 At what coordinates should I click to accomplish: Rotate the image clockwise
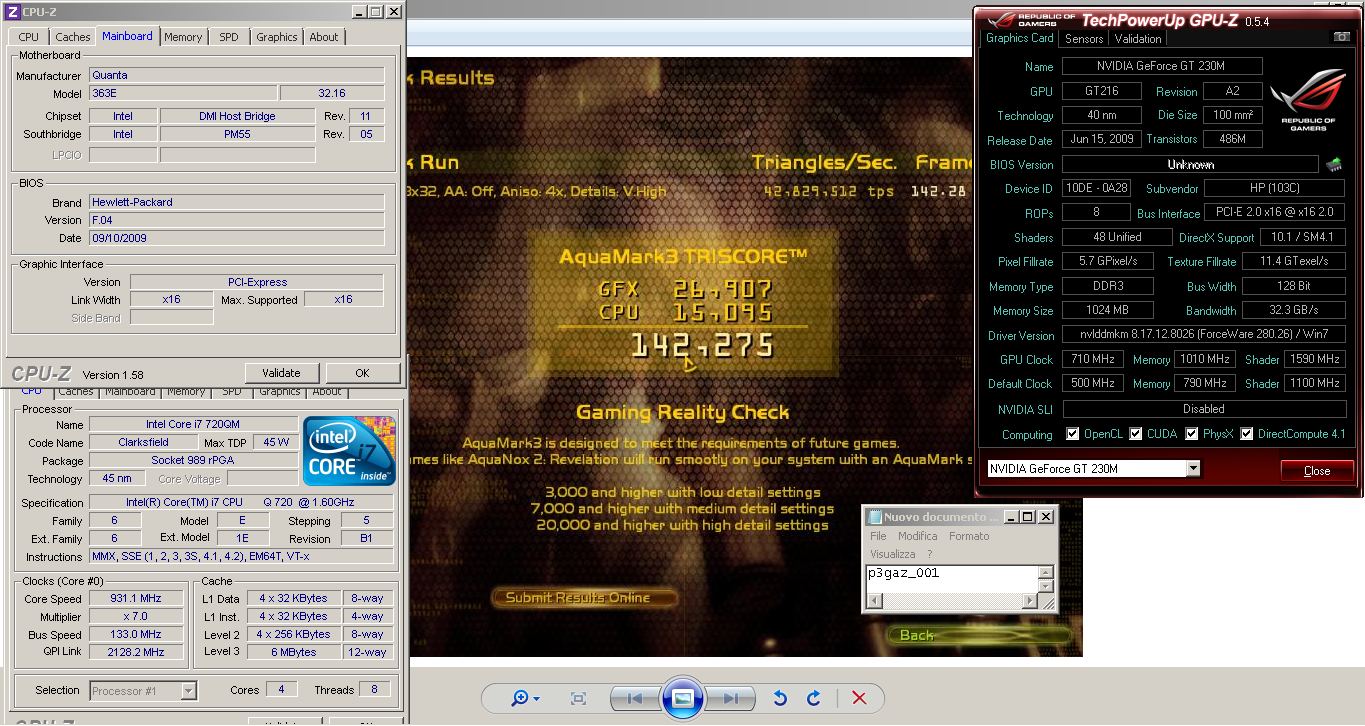814,698
